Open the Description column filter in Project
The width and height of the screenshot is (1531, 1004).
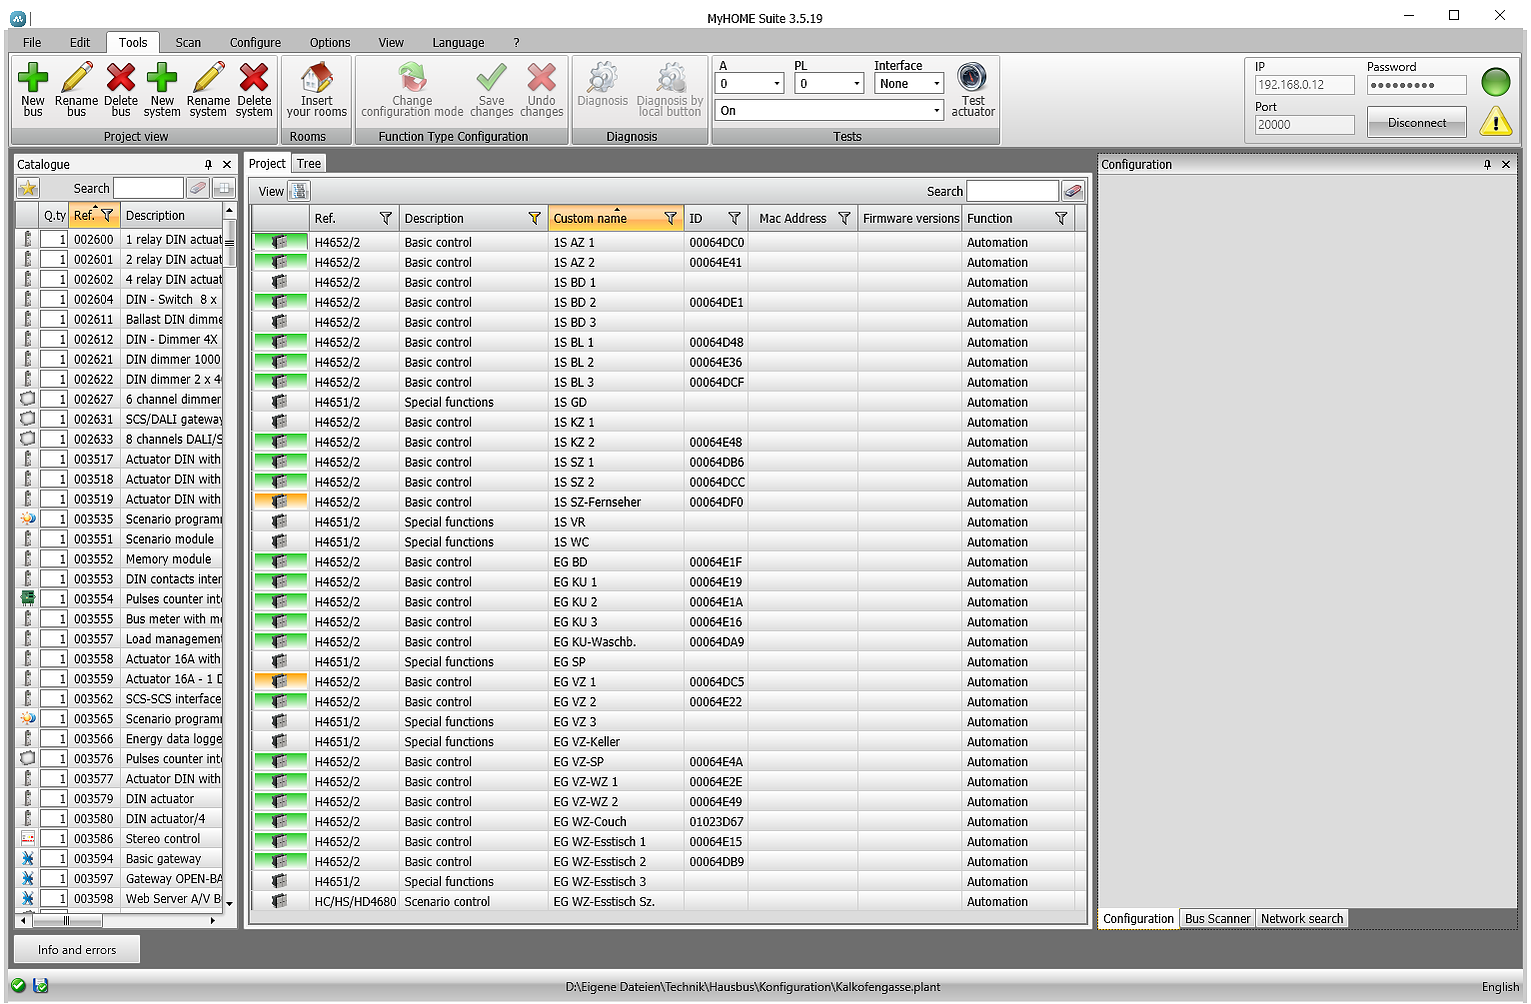click(x=535, y=218)
